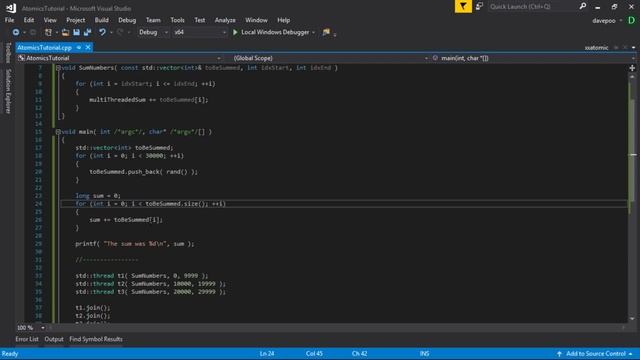Close the AtomicsTutorial.cpp tab
The image size is (640, 360).
click(x=88, y=48)
